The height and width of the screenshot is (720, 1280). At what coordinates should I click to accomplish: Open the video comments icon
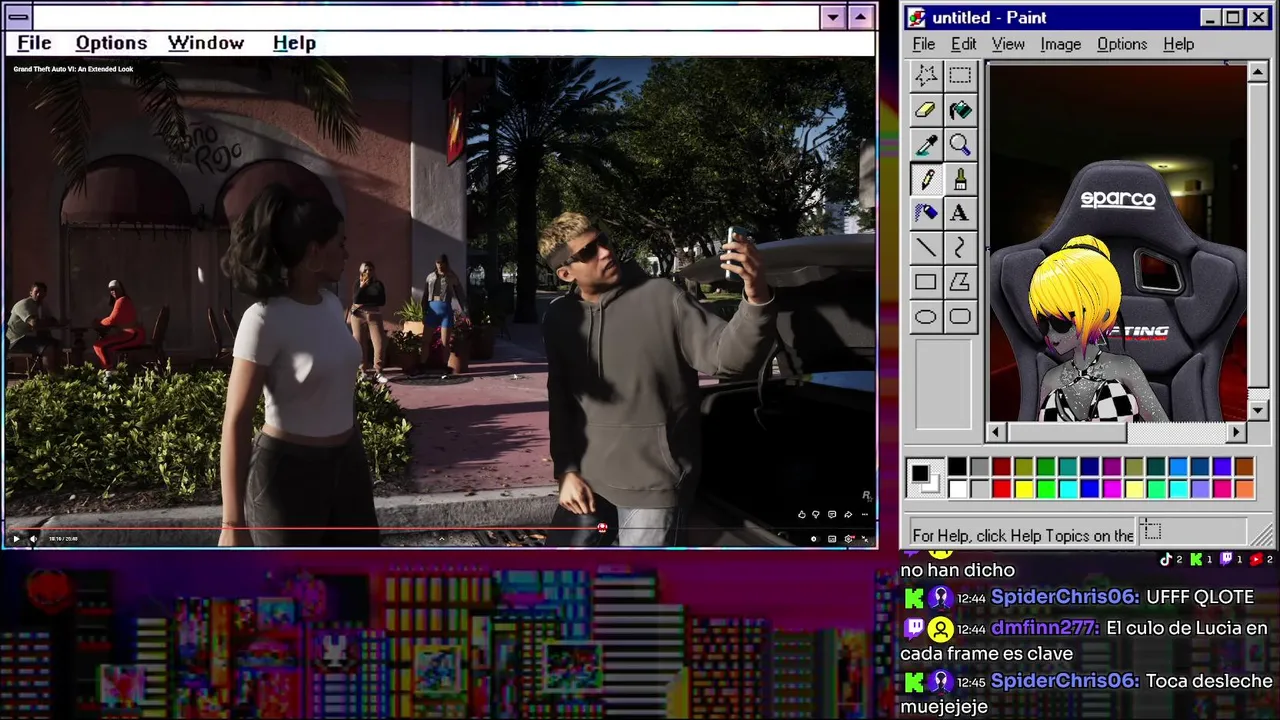pos(832,515)
